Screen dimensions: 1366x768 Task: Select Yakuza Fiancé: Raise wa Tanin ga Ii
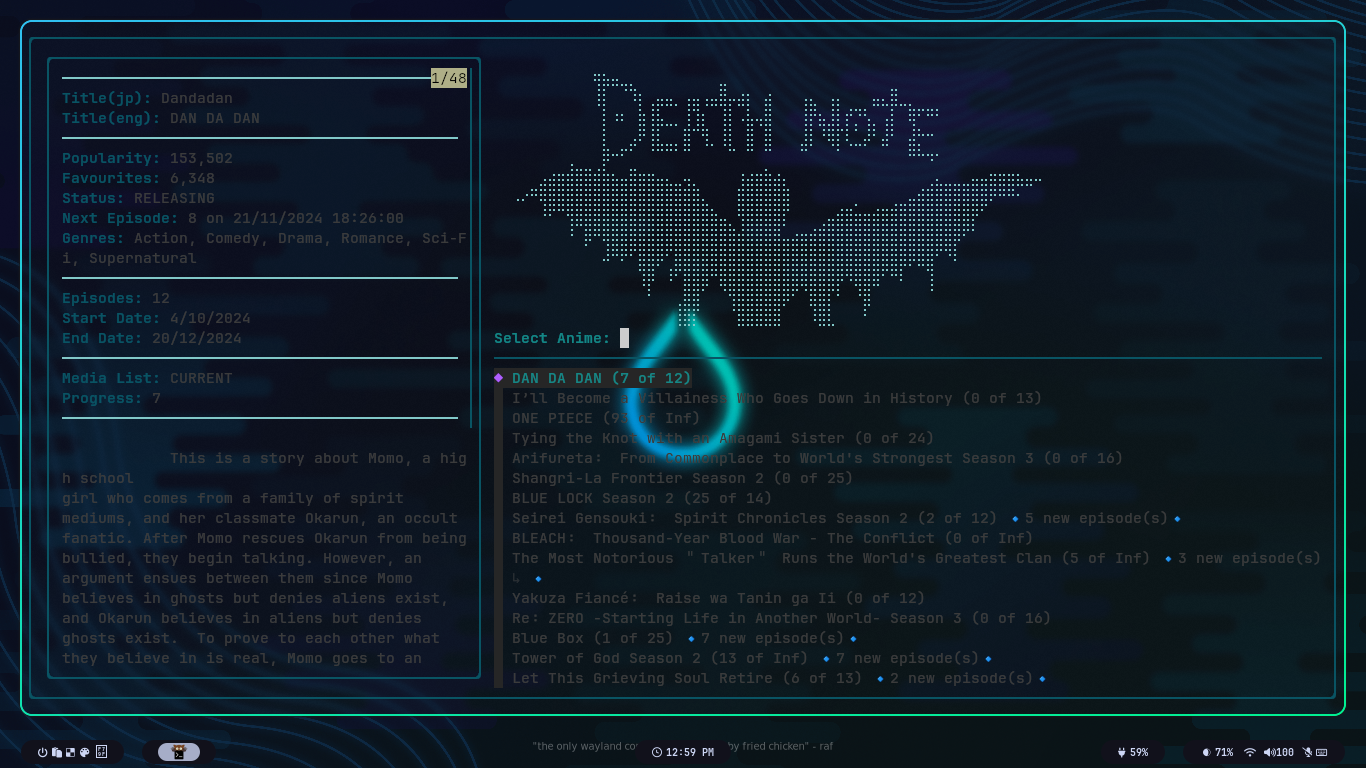(718, 598)
